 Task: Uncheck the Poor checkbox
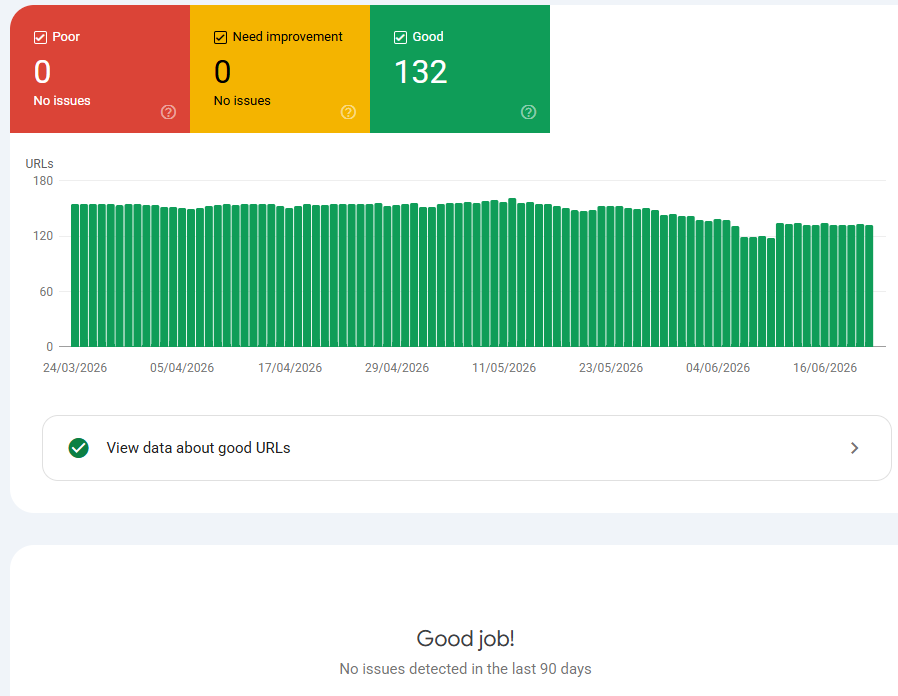[x=40, y=38]
